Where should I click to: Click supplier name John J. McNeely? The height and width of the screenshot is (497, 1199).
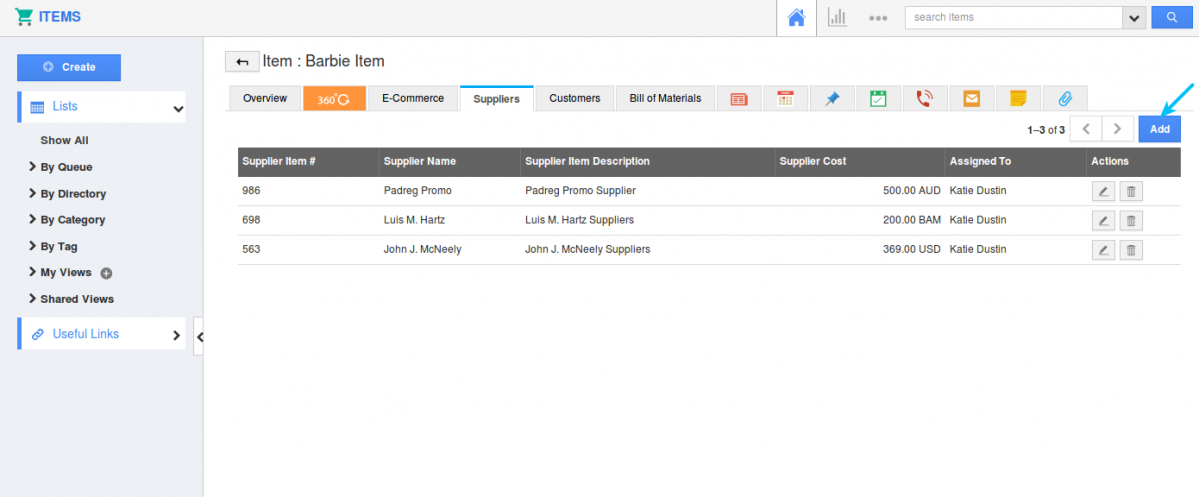pyautogui.click(x=422, y=249)
